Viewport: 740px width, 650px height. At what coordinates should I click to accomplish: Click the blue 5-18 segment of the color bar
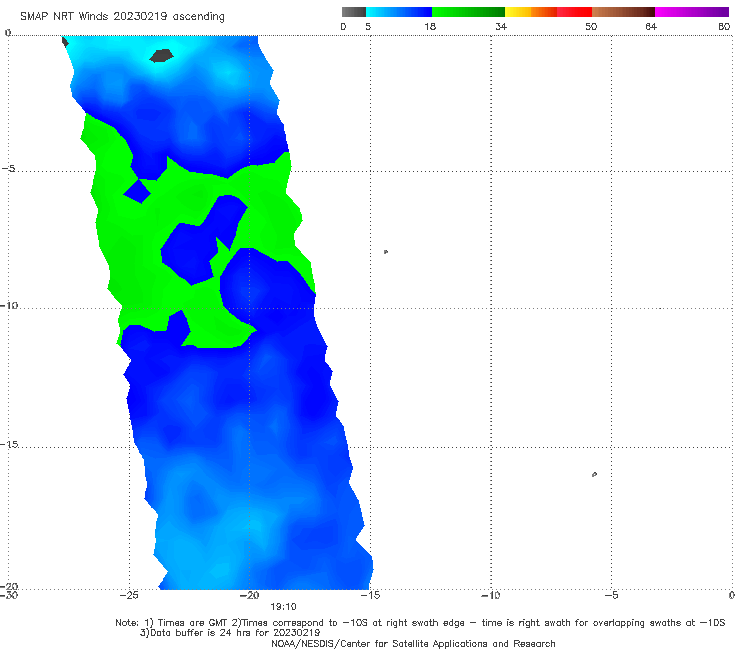pos(399,12)
